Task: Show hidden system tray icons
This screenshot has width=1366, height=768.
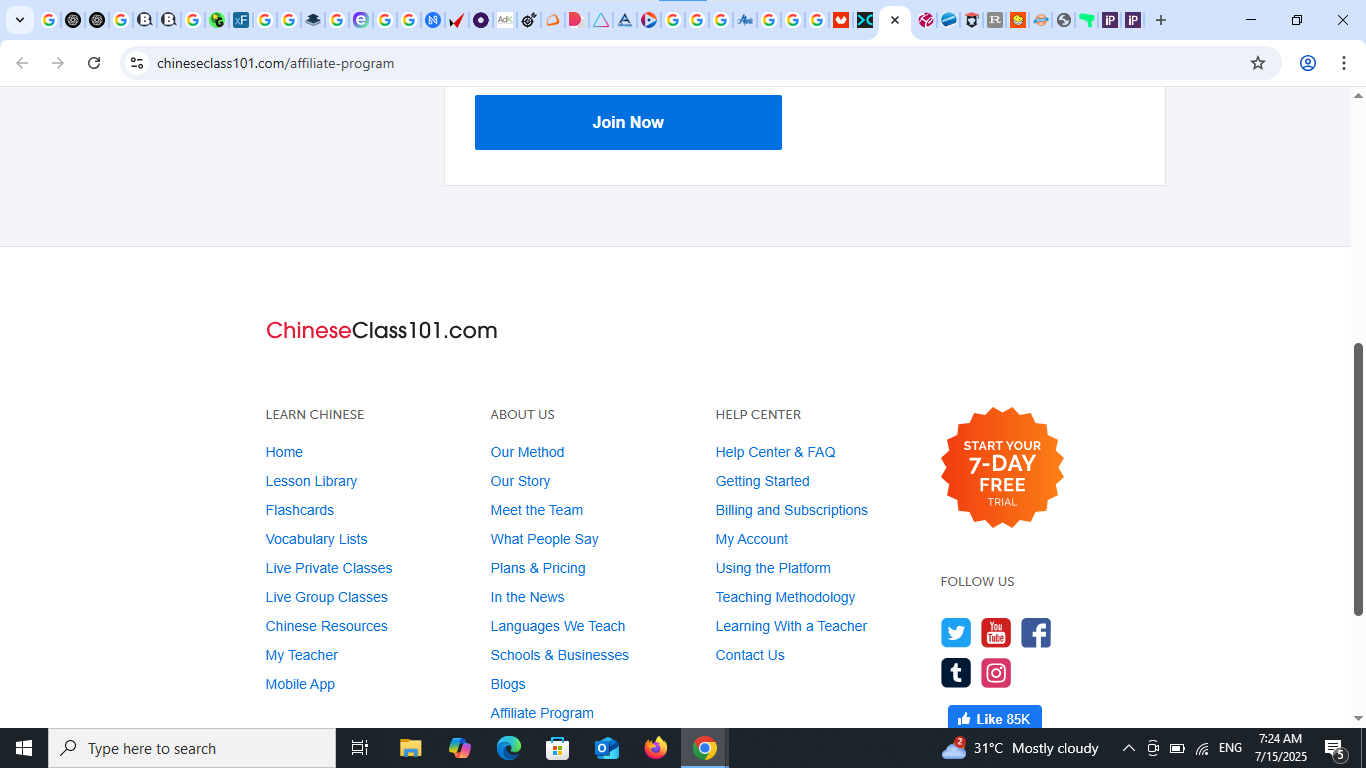Action: pos(1128,748)
